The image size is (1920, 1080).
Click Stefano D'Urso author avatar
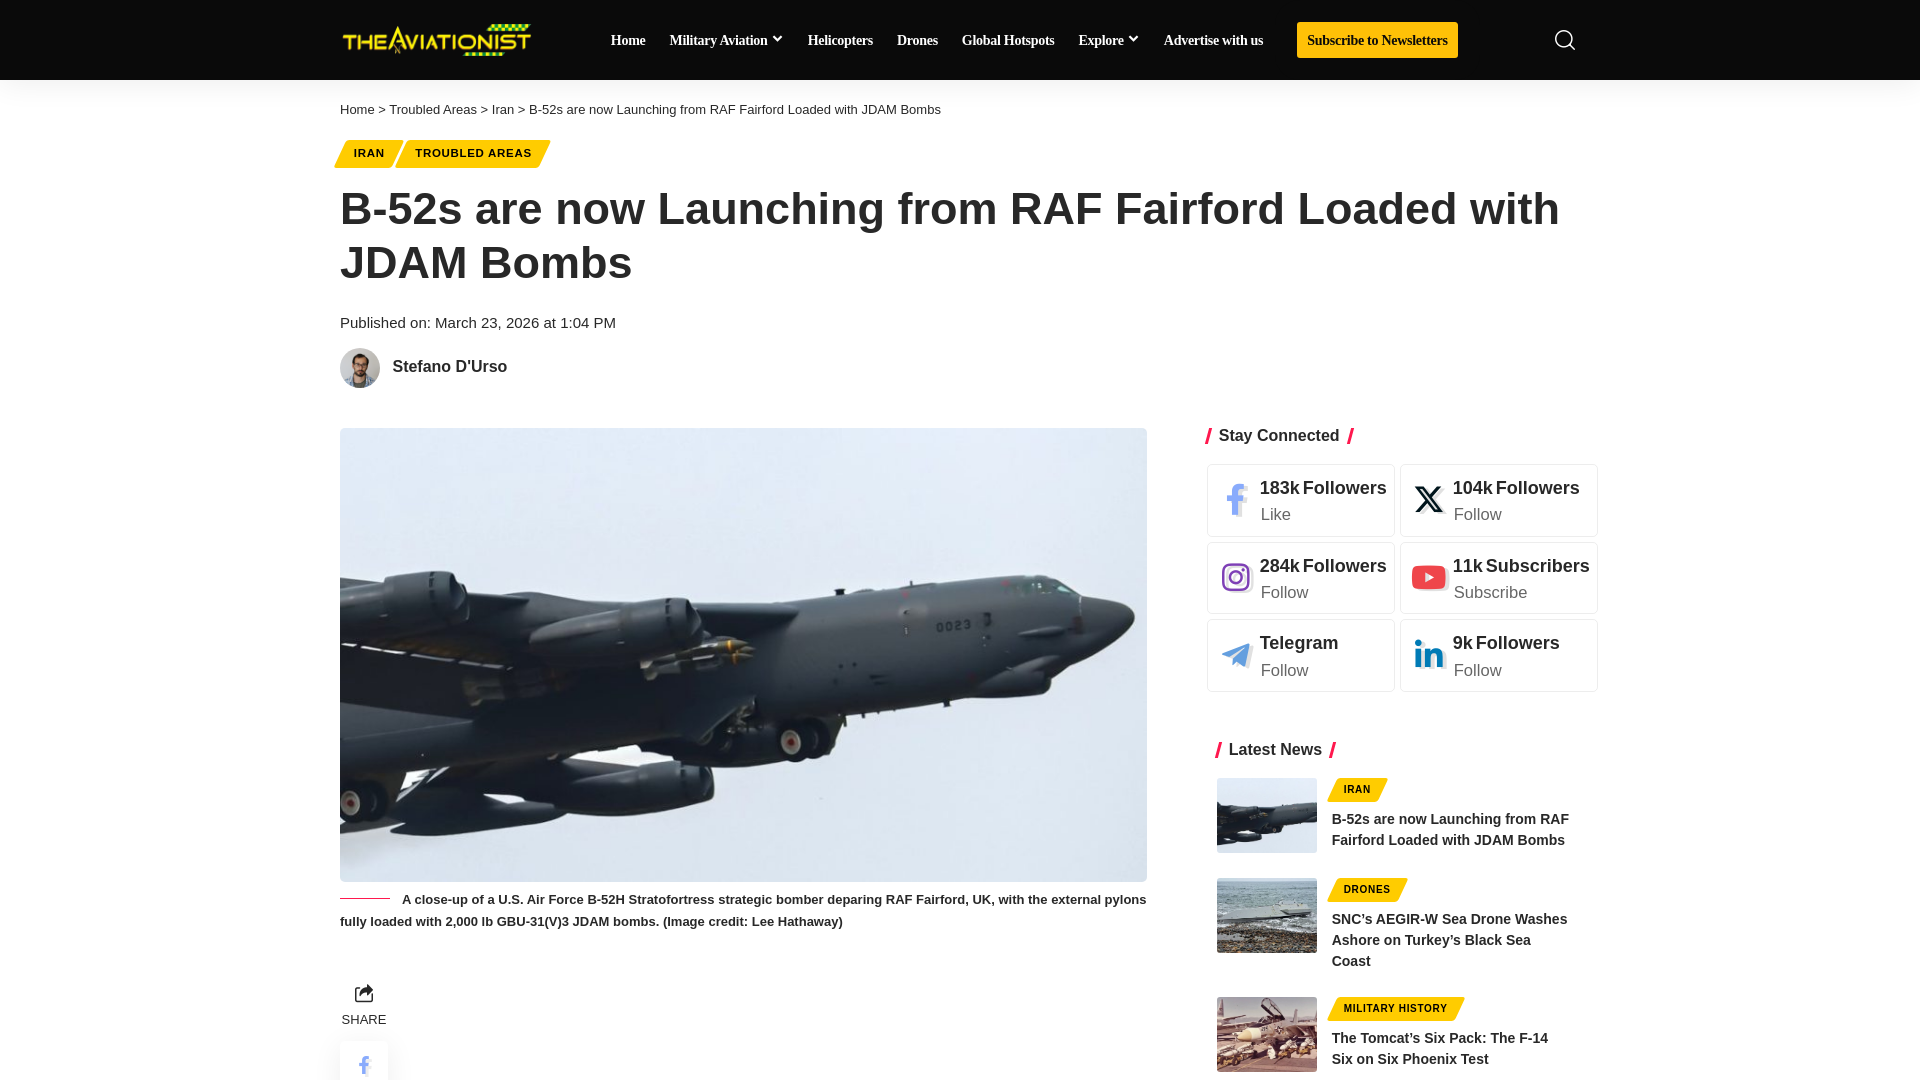point(360,368)
